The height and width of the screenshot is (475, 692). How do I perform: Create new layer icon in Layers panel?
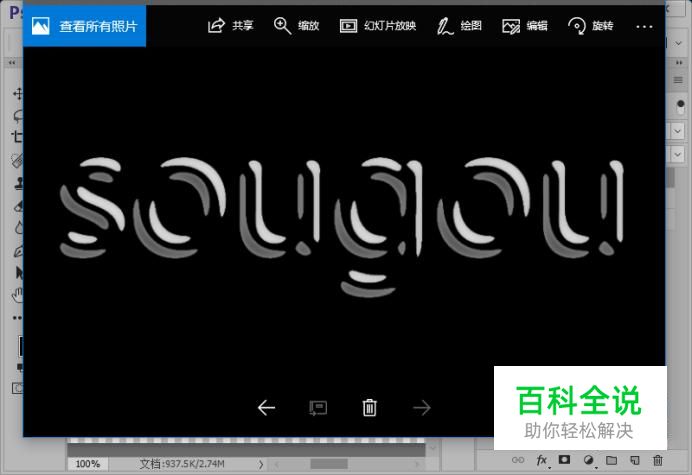(635, 460)
